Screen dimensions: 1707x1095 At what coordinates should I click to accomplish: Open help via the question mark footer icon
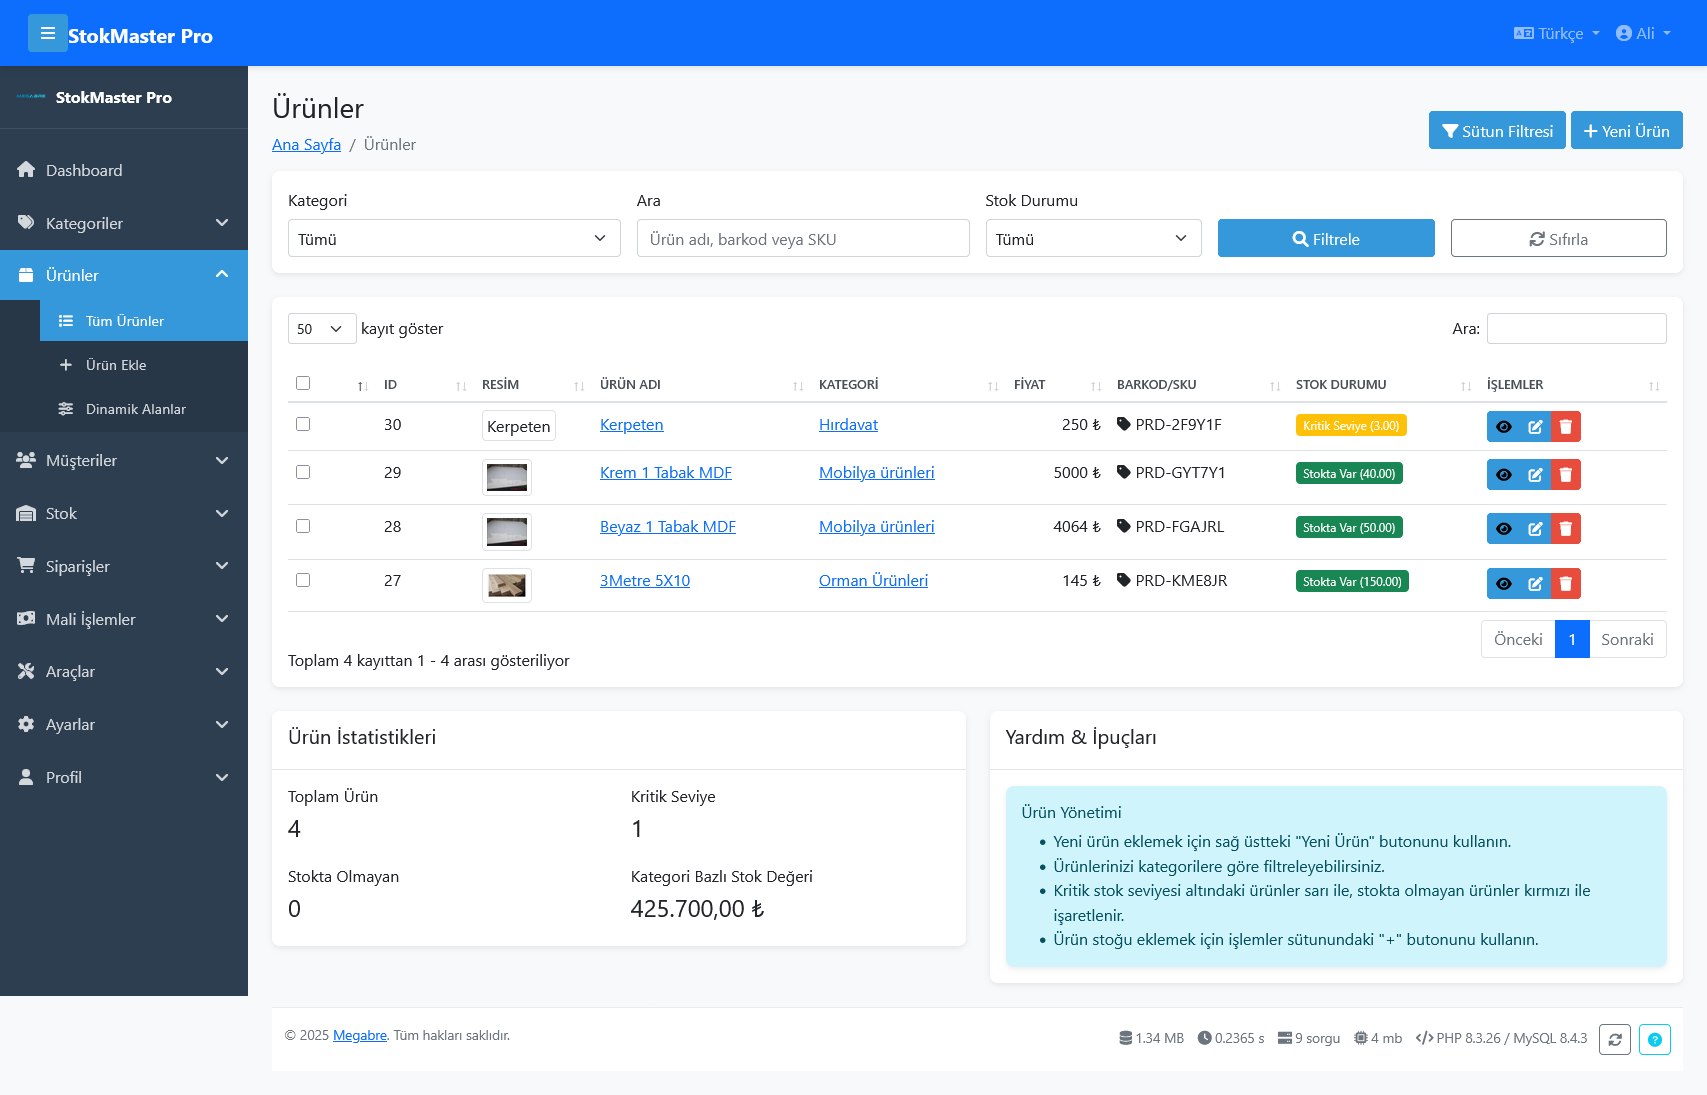(1655, 1039)
